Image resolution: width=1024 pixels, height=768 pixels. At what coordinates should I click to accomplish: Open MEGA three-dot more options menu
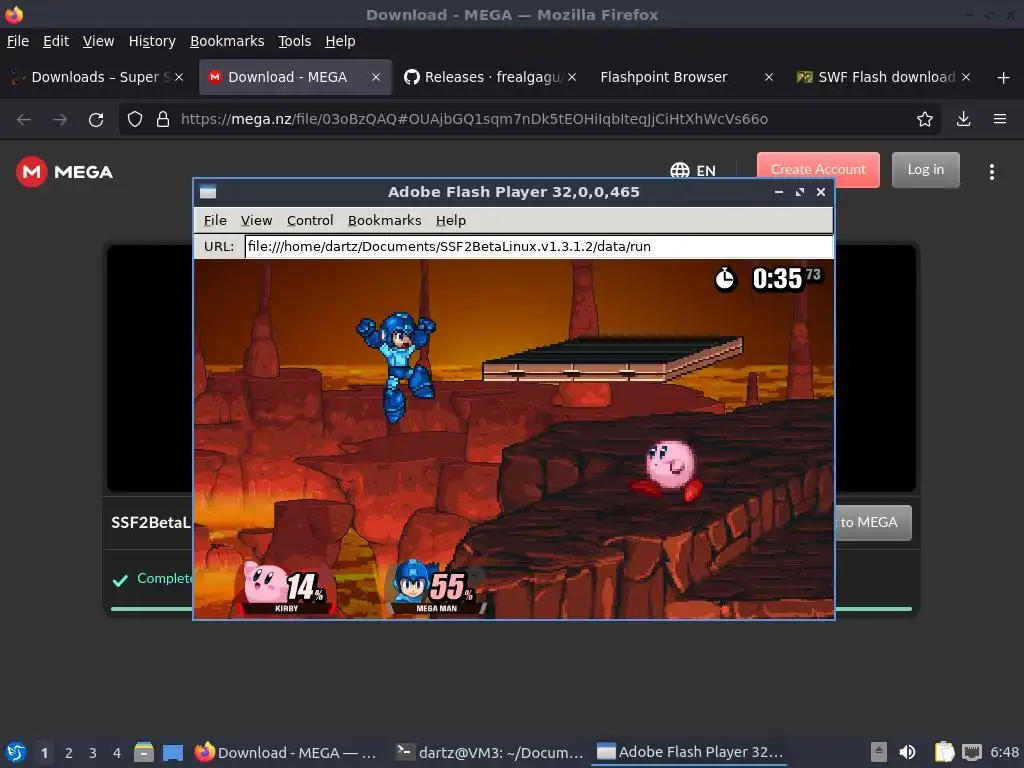pos(991,172)
